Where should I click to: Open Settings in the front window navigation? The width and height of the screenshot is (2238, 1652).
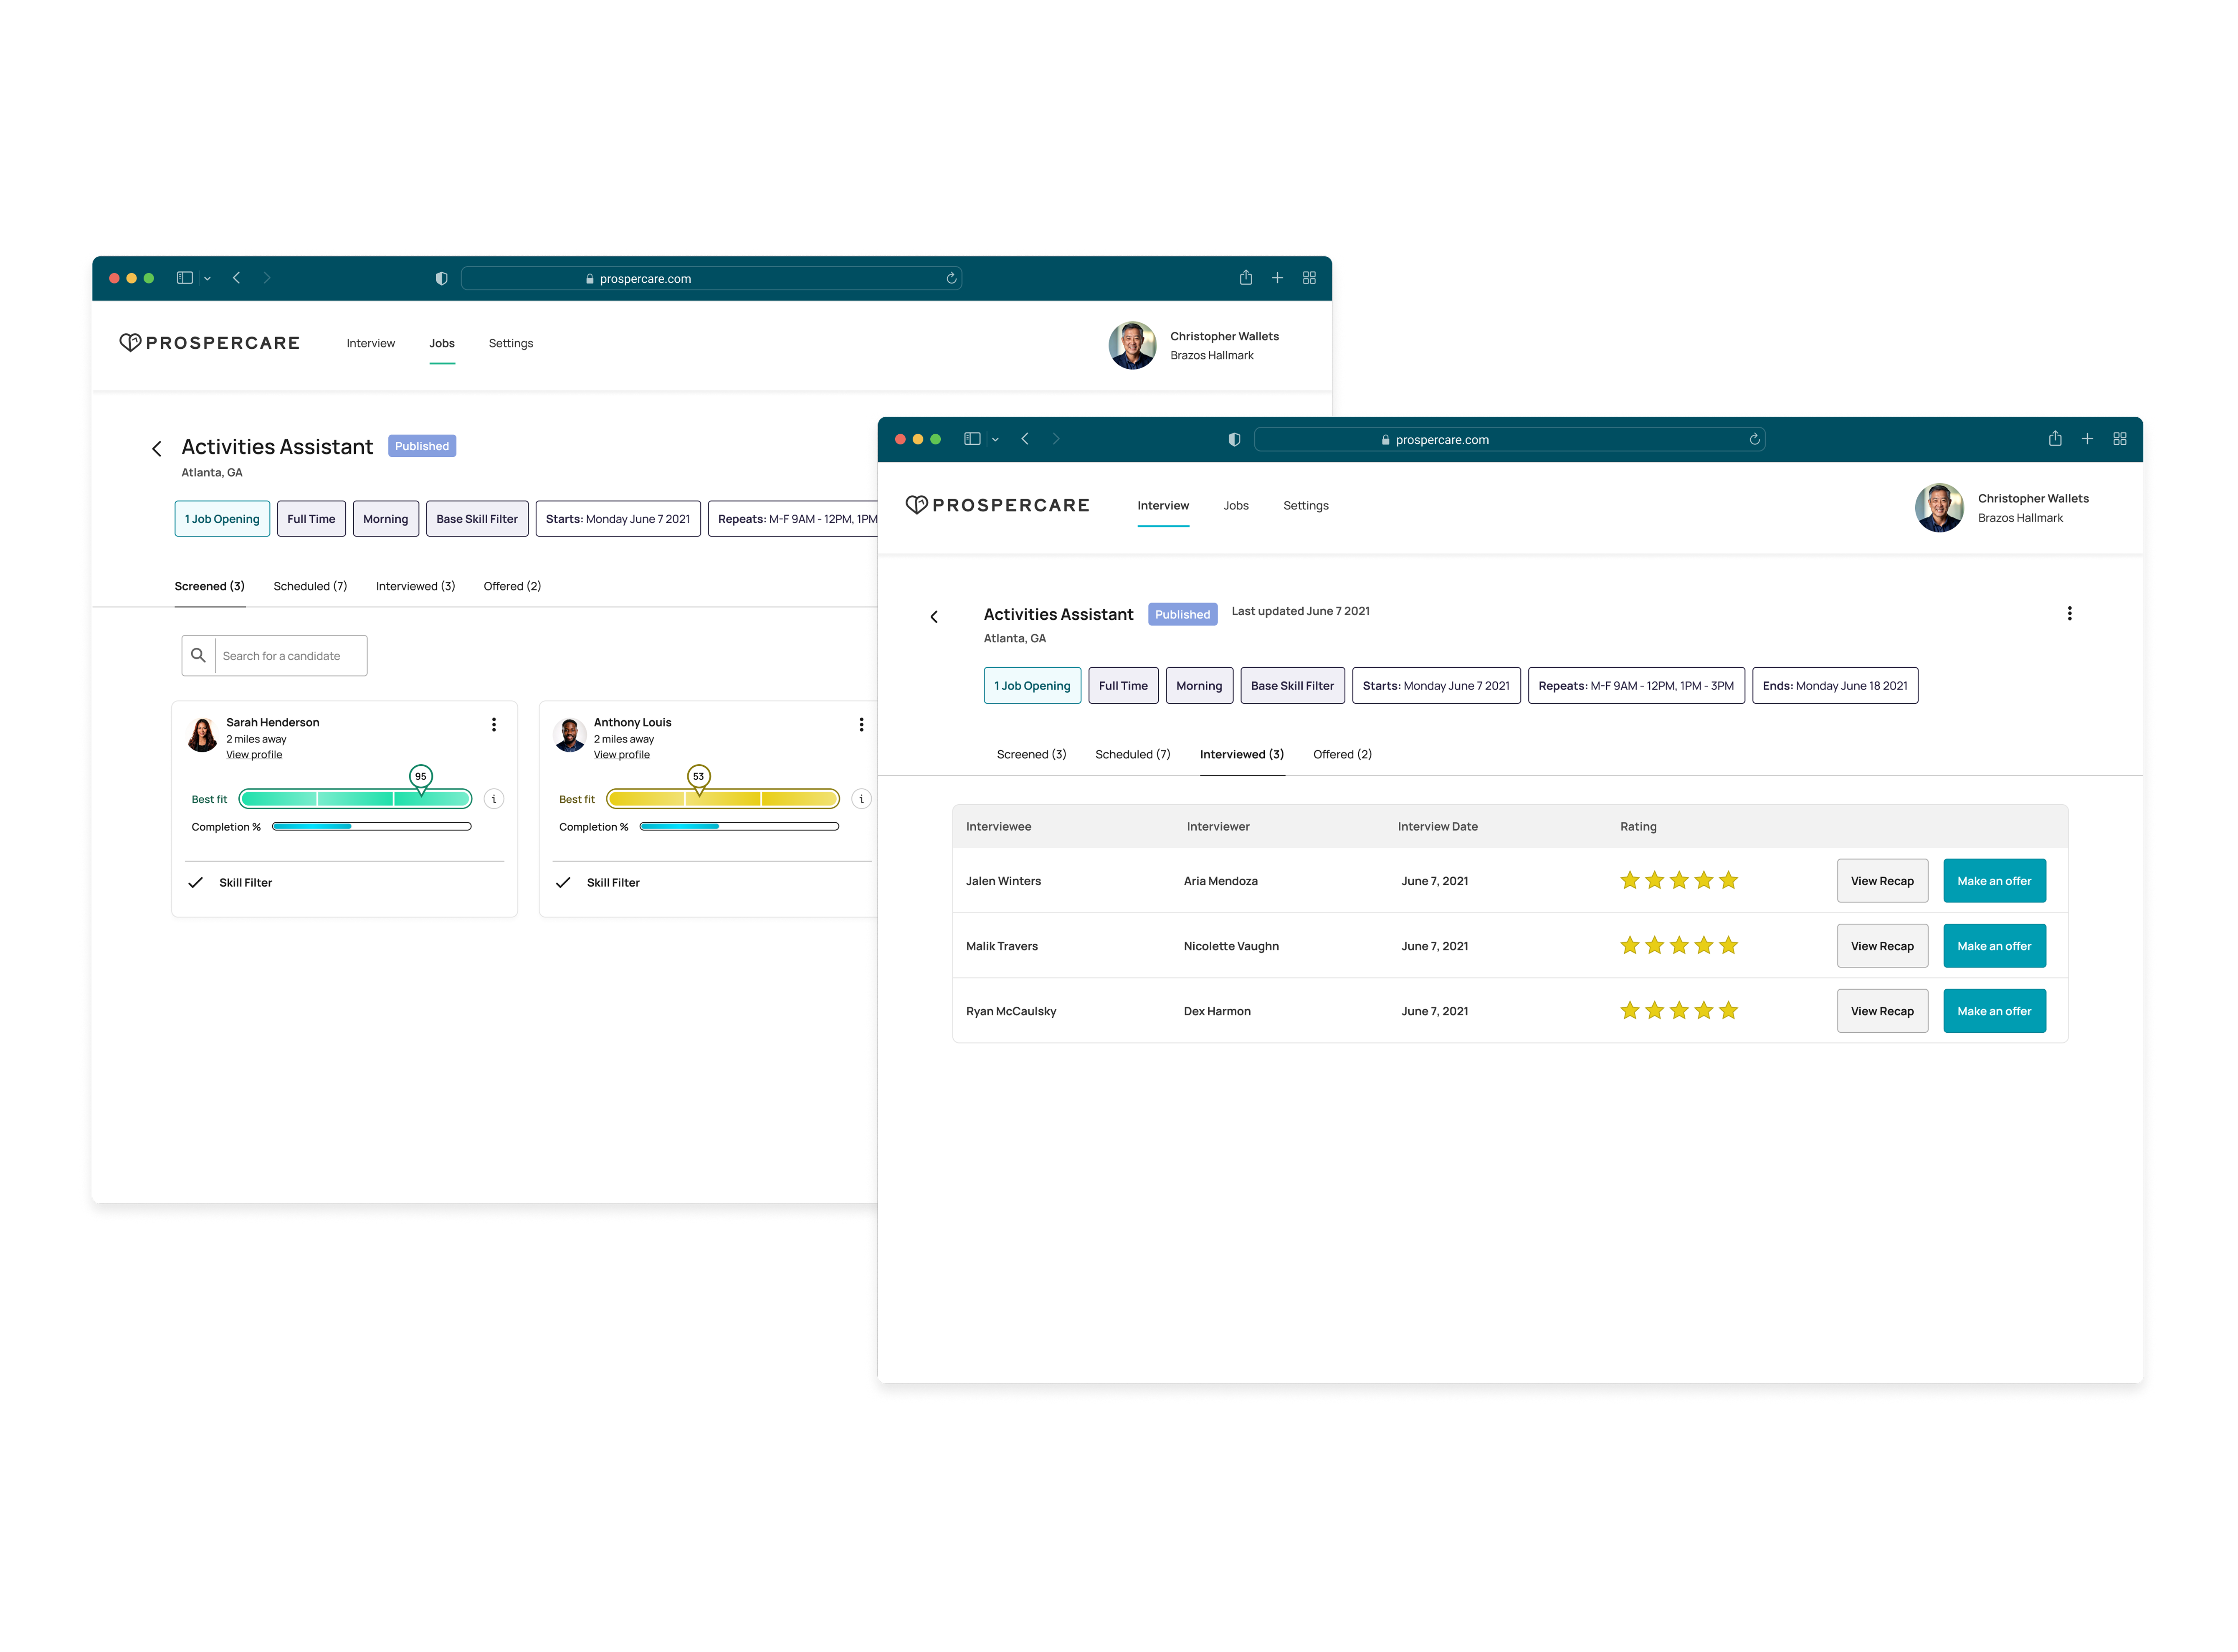[x=1306, y=506]
